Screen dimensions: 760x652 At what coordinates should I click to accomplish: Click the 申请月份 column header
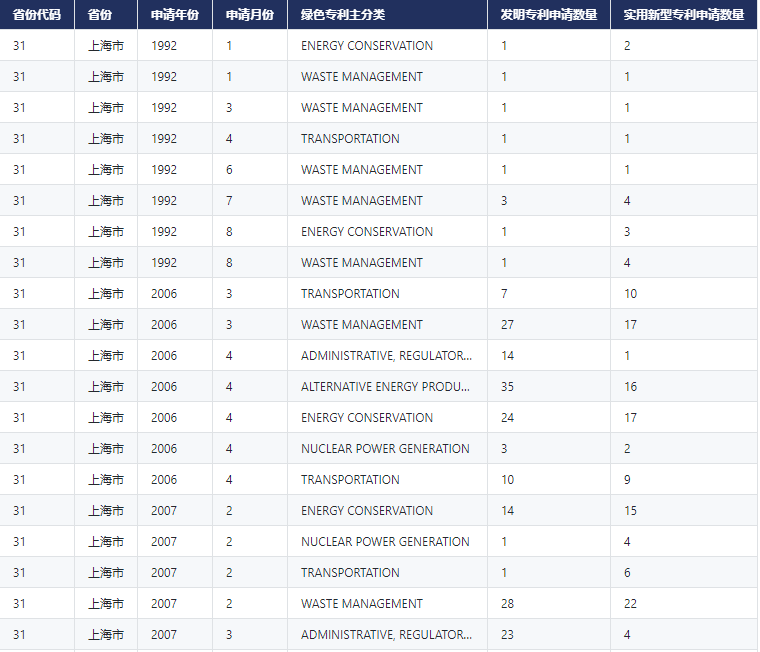coord(250,15)
